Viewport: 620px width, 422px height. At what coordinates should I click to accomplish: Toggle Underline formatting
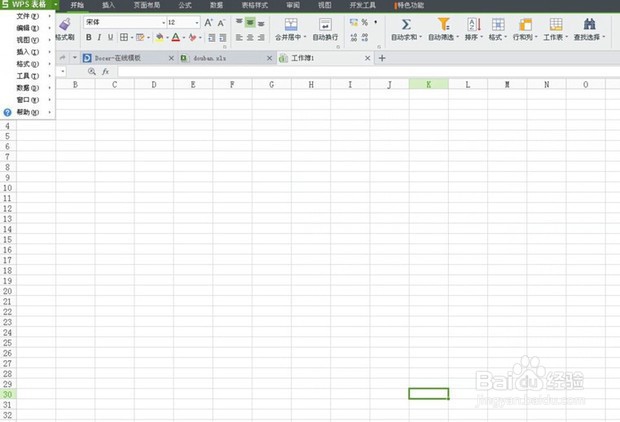[x=110, y=38]
